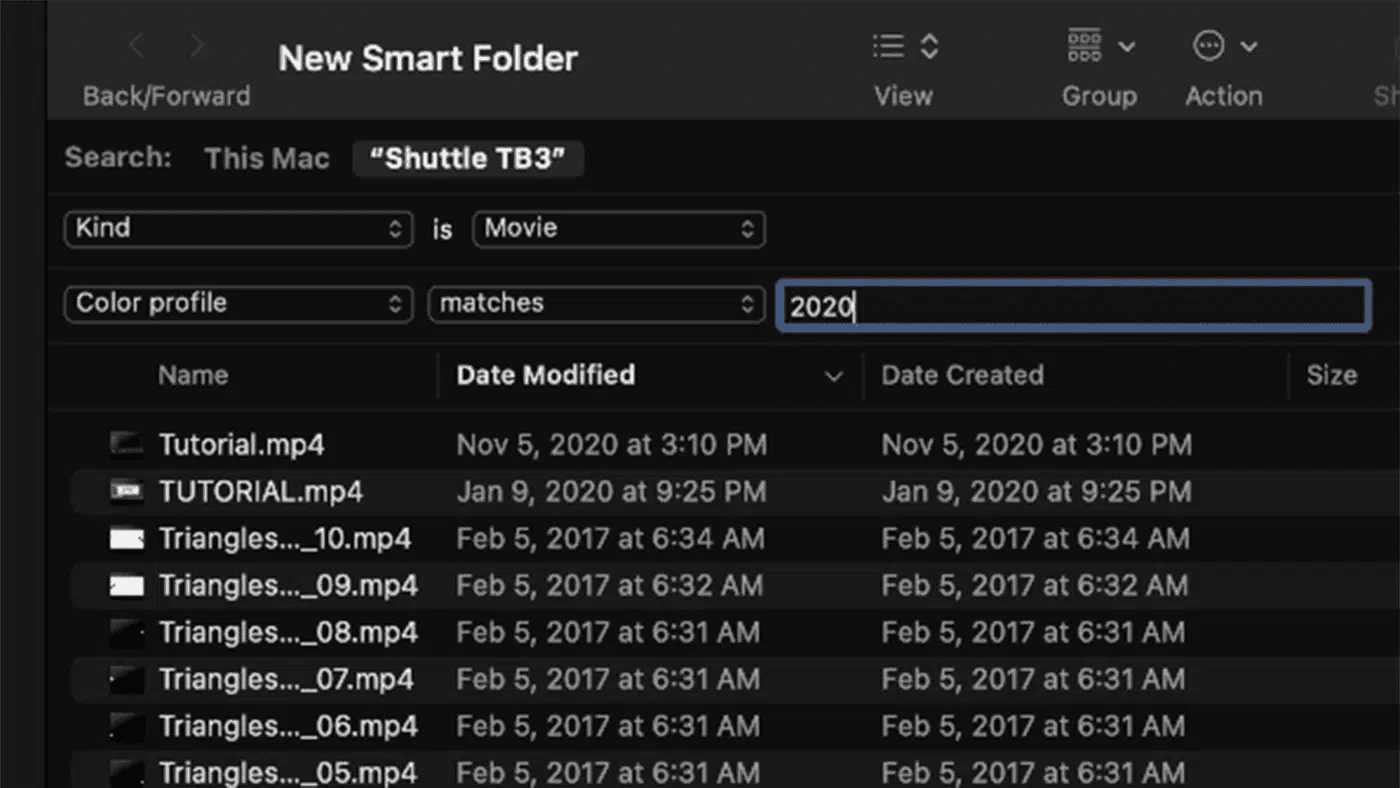Click the Date Modified column header
1400x788 pixels.
coord(546,375)
